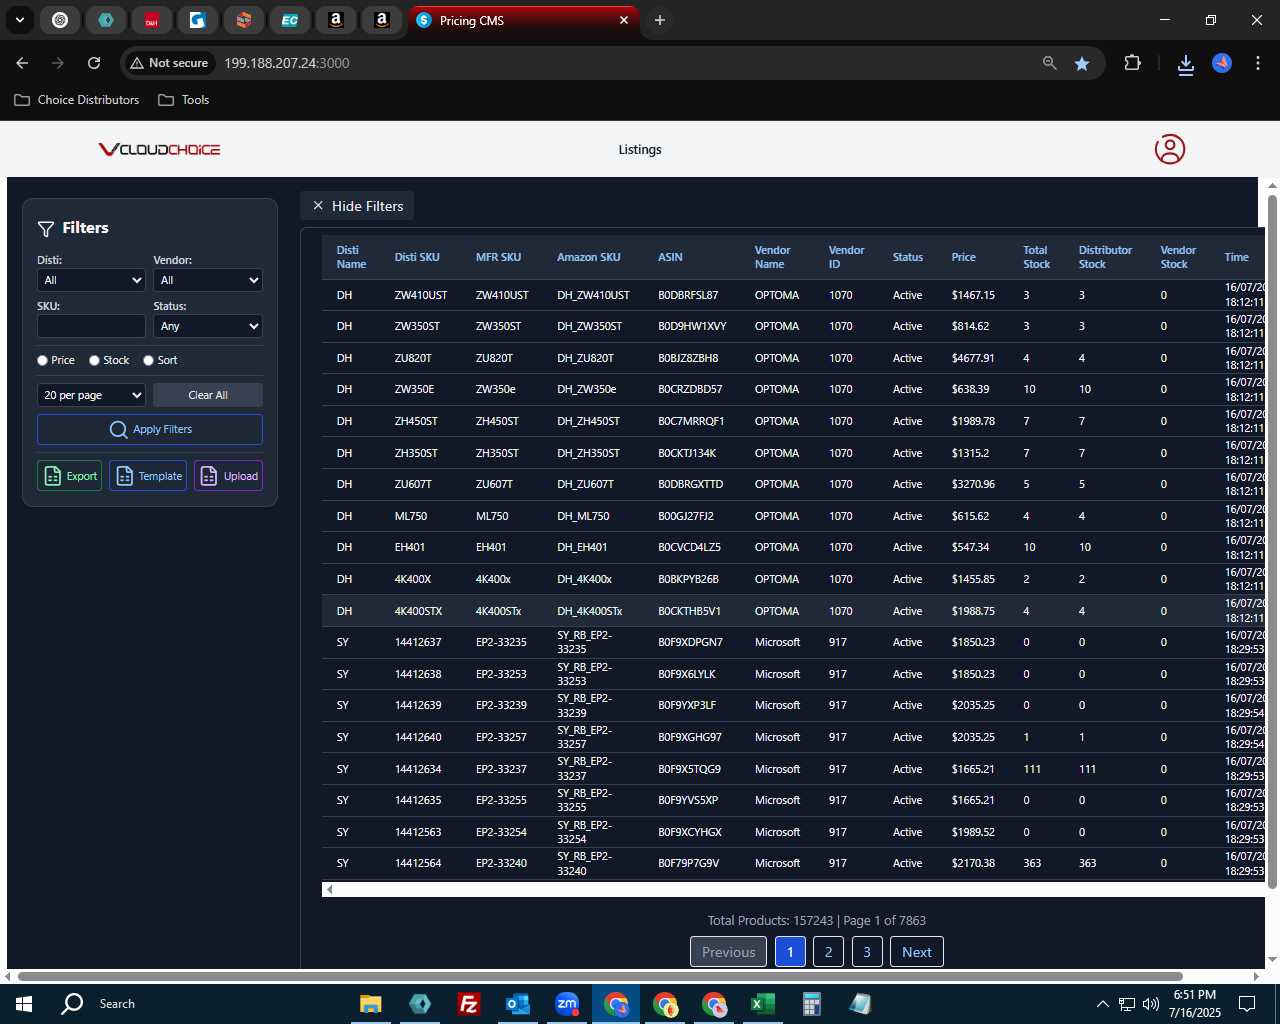Open Tools bookmark folder
This screenshot has height=1024, width=1280.
tap(184, 100)
